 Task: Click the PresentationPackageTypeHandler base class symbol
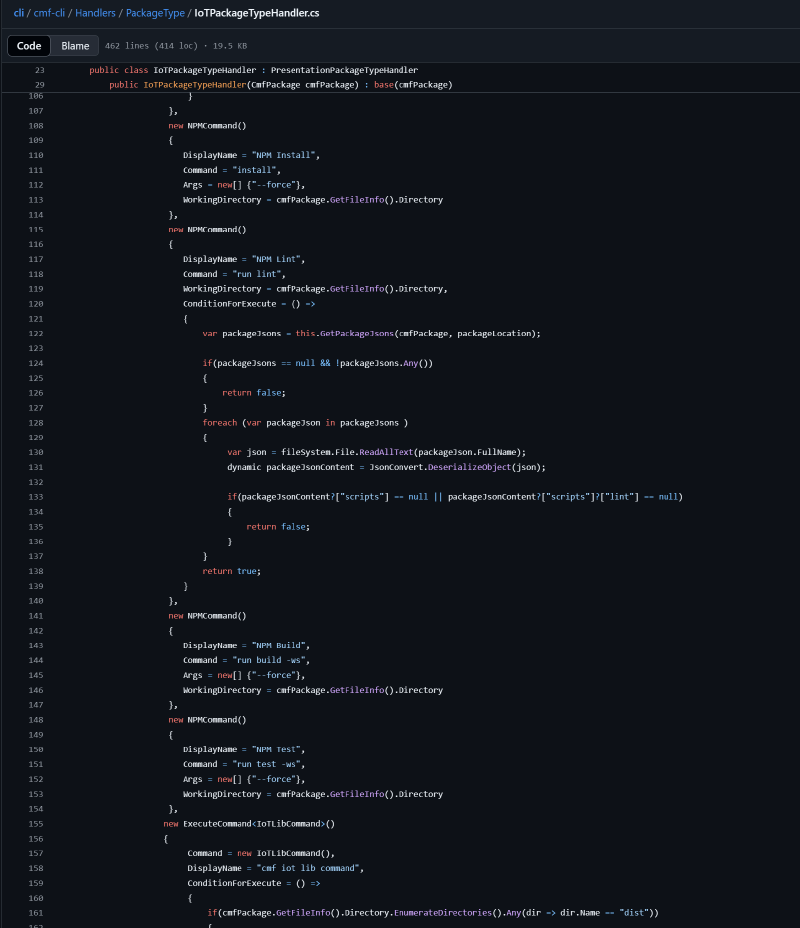pos(346,69)
